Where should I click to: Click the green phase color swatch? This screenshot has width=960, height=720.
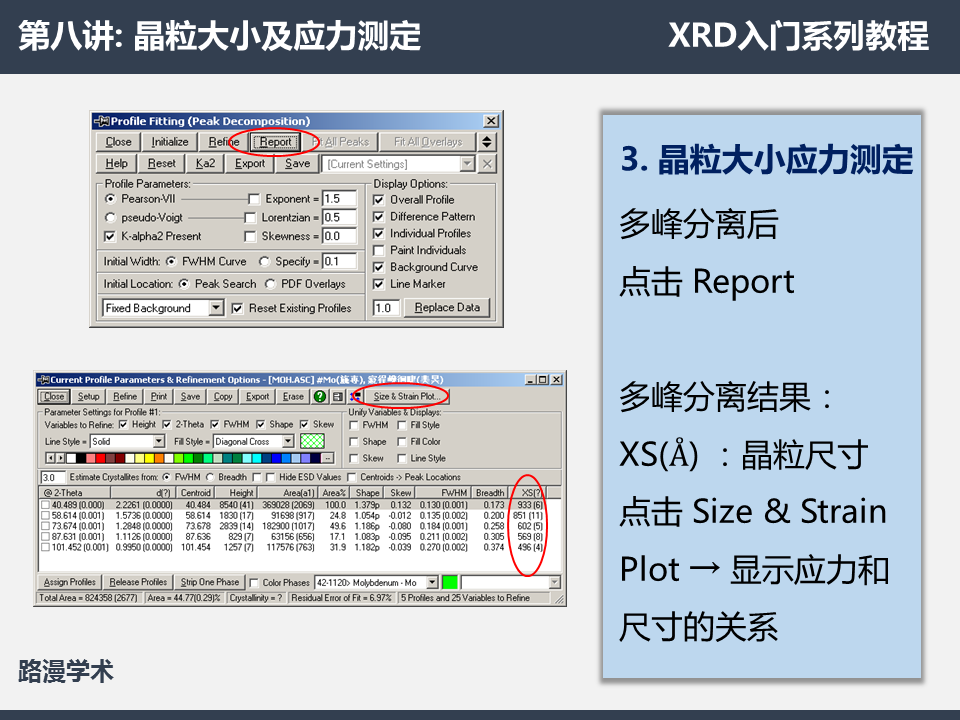[x=450, y=582]
